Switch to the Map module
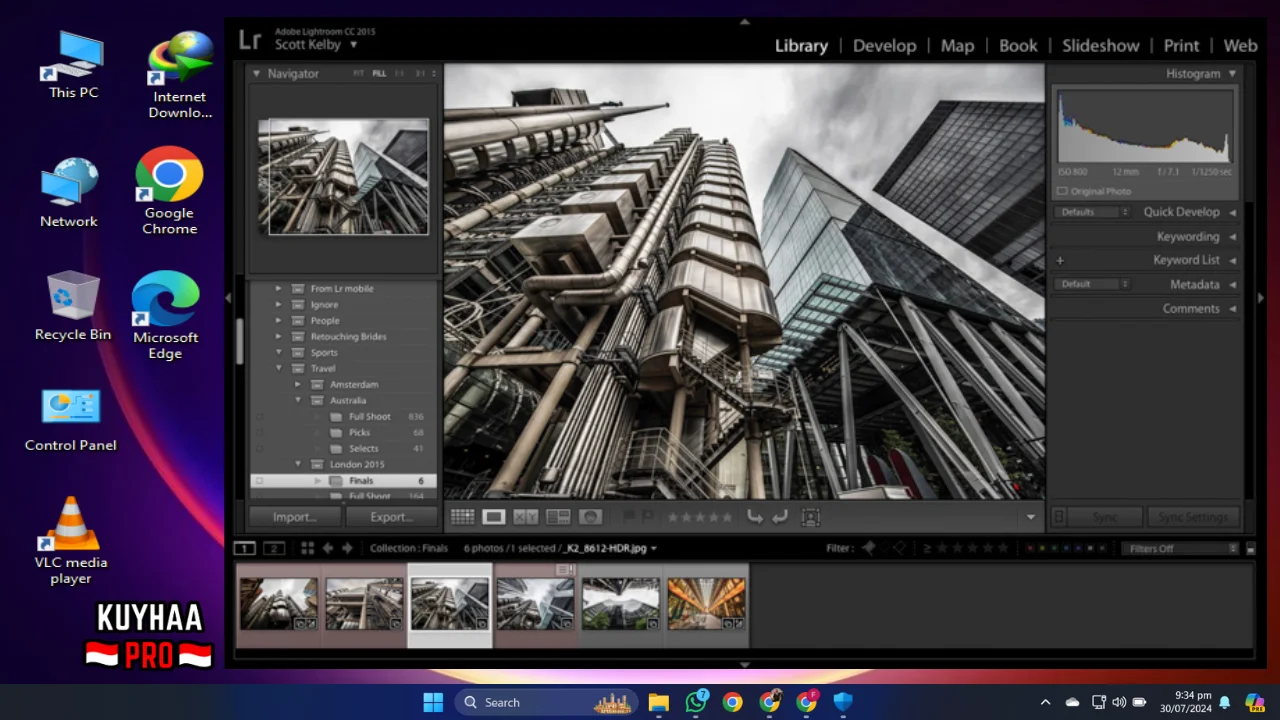The width and height of the screenshot is (1280, 720). coord(957,46)
